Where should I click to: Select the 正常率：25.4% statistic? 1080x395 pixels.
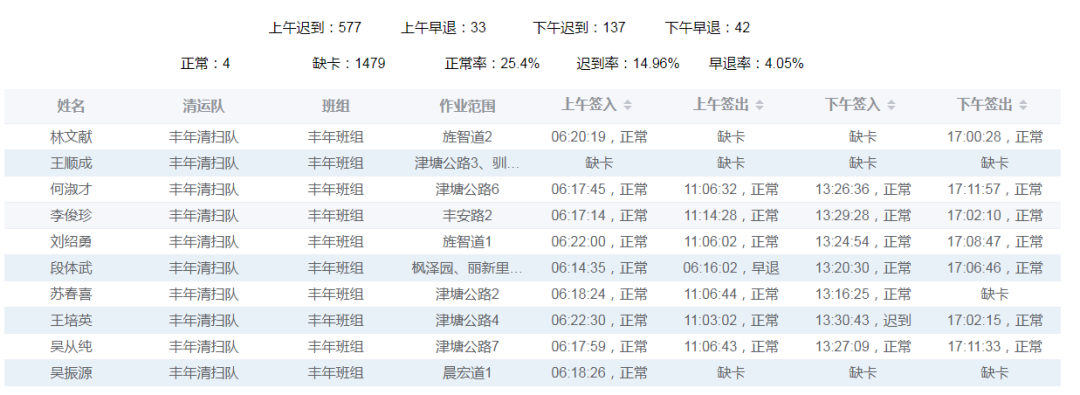click(x=492, y=63)
